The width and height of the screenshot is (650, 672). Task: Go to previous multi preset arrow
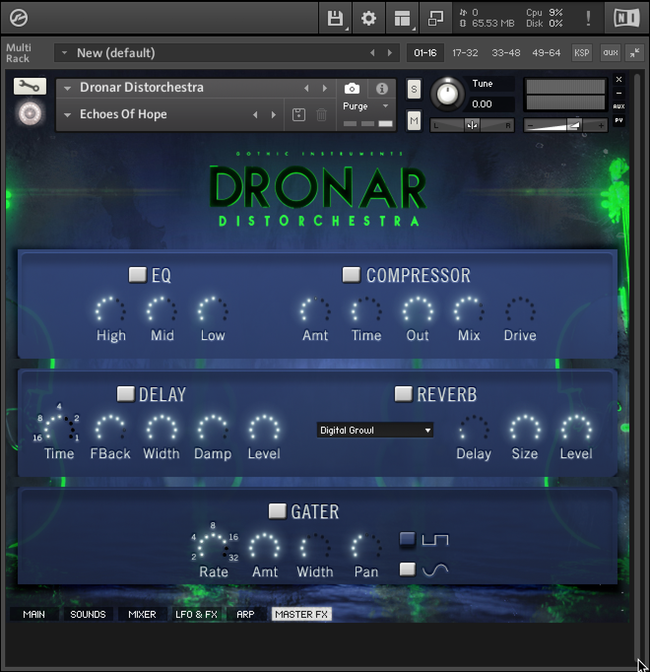372,53
